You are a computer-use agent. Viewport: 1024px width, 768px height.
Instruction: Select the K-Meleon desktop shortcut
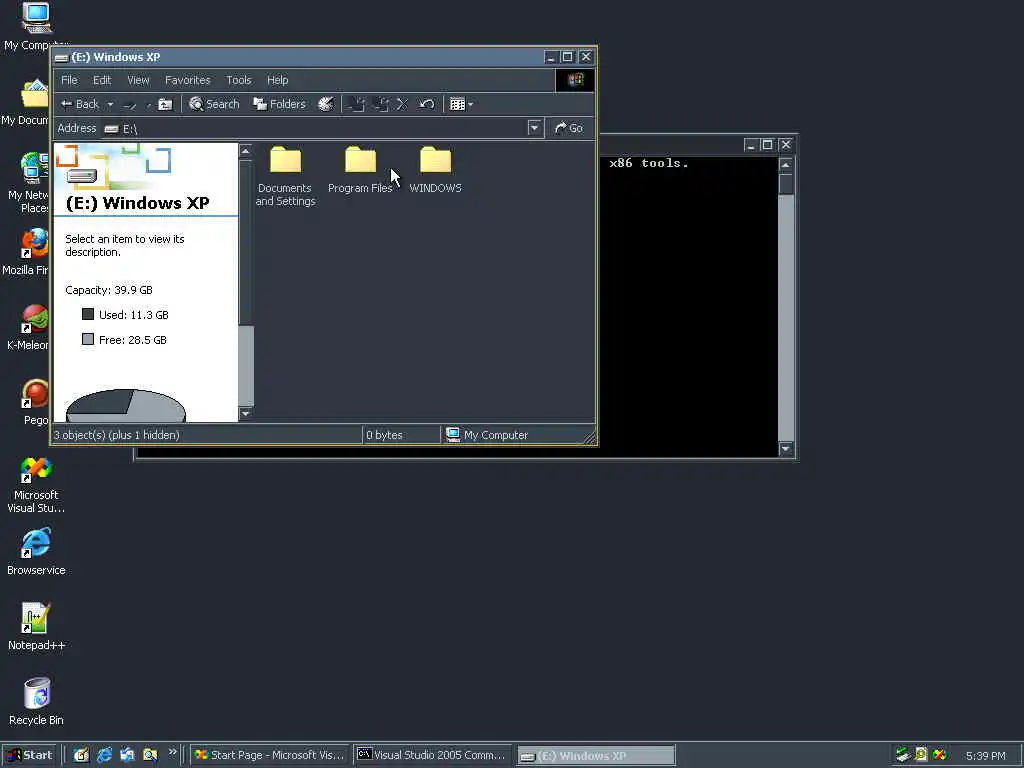(x=27, y=328)
